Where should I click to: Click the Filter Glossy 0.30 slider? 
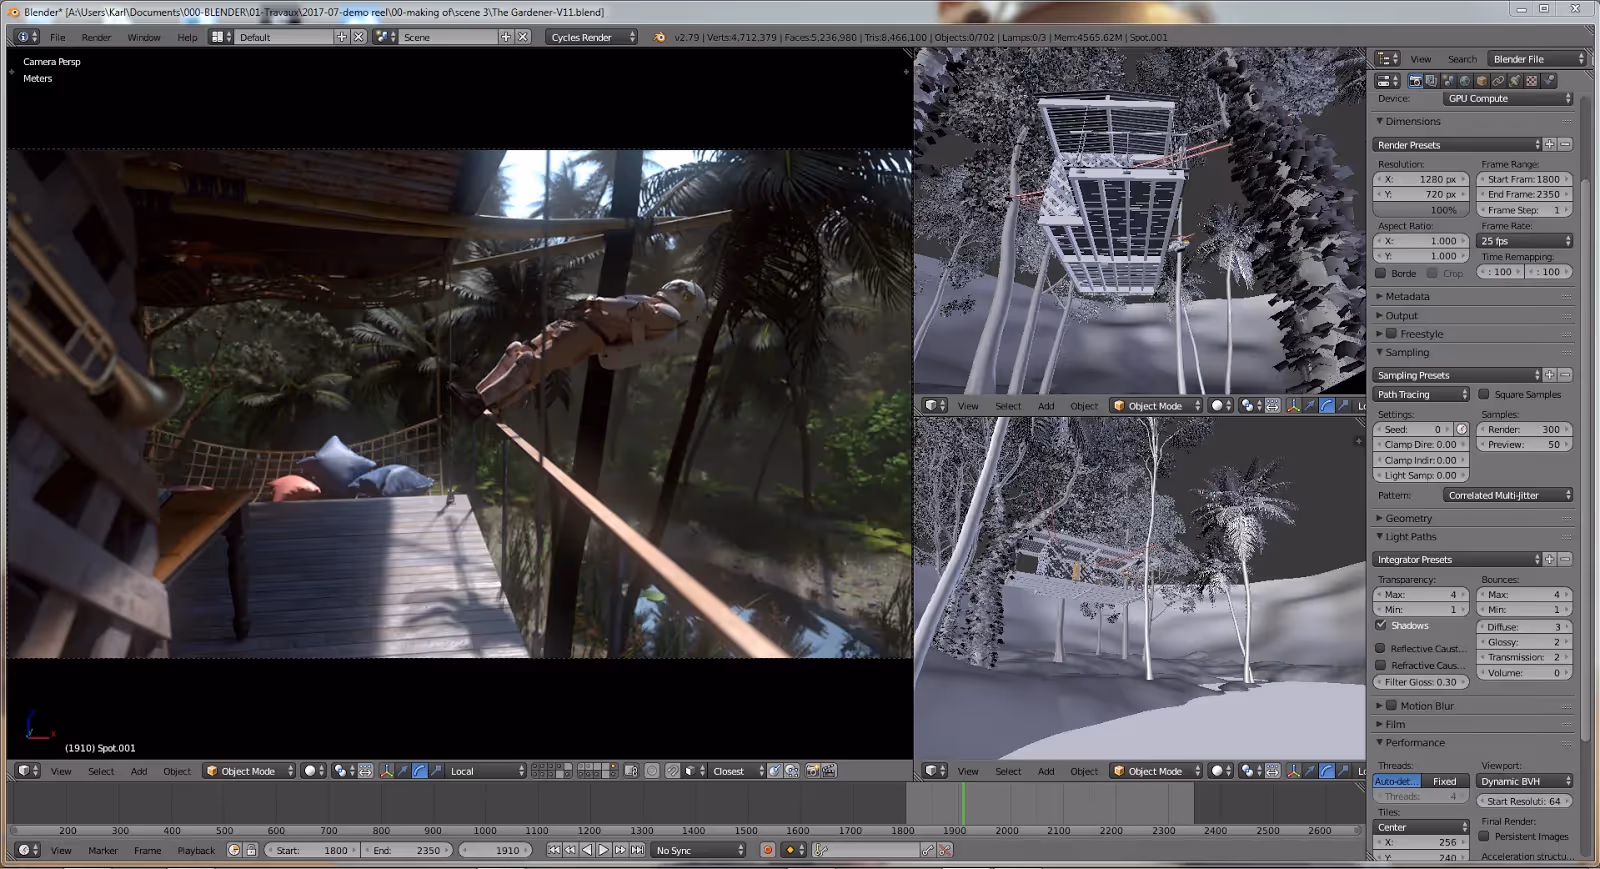(1421, 682)
